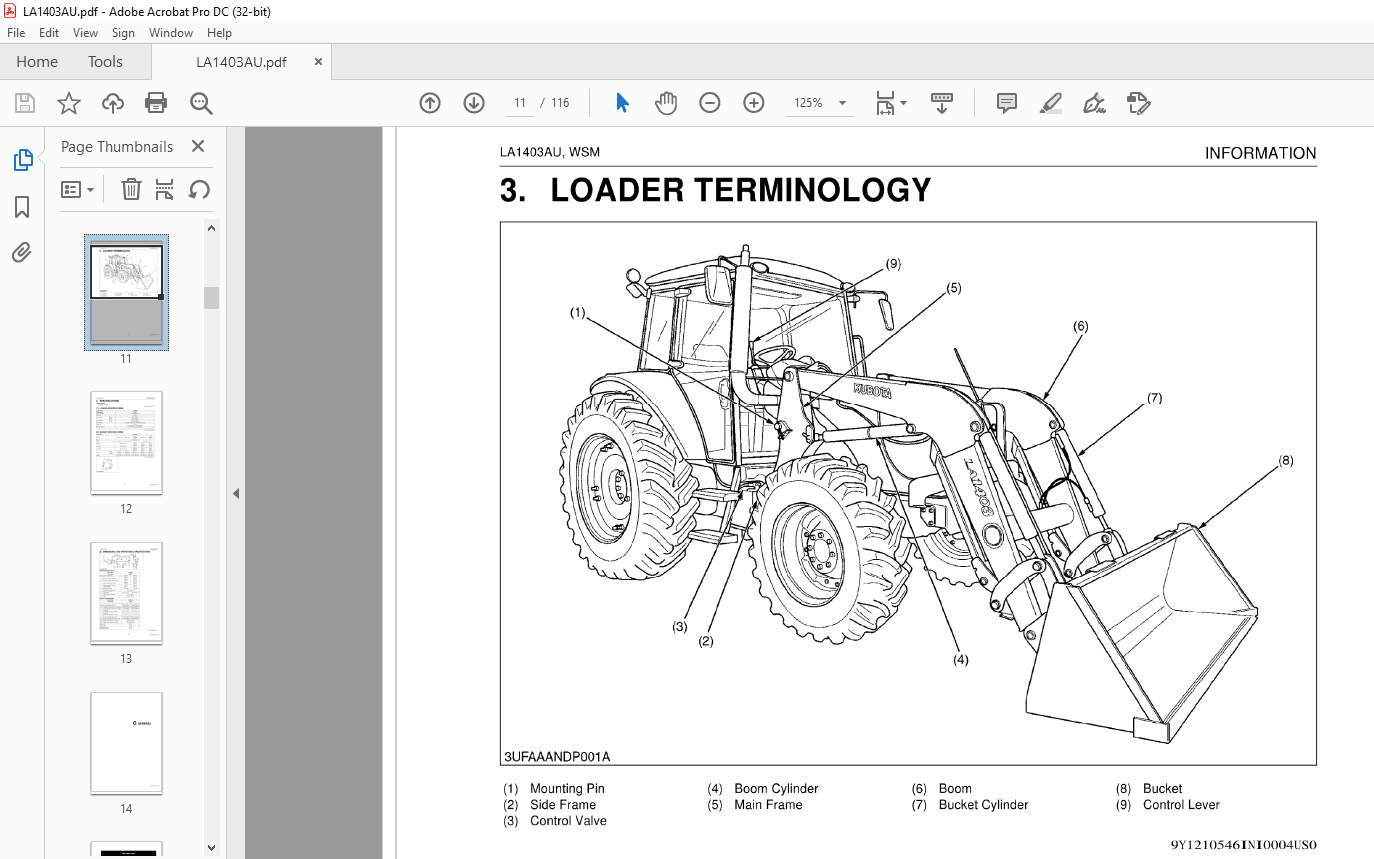Click the scrolling mode keyboard icon

(942, 103)
